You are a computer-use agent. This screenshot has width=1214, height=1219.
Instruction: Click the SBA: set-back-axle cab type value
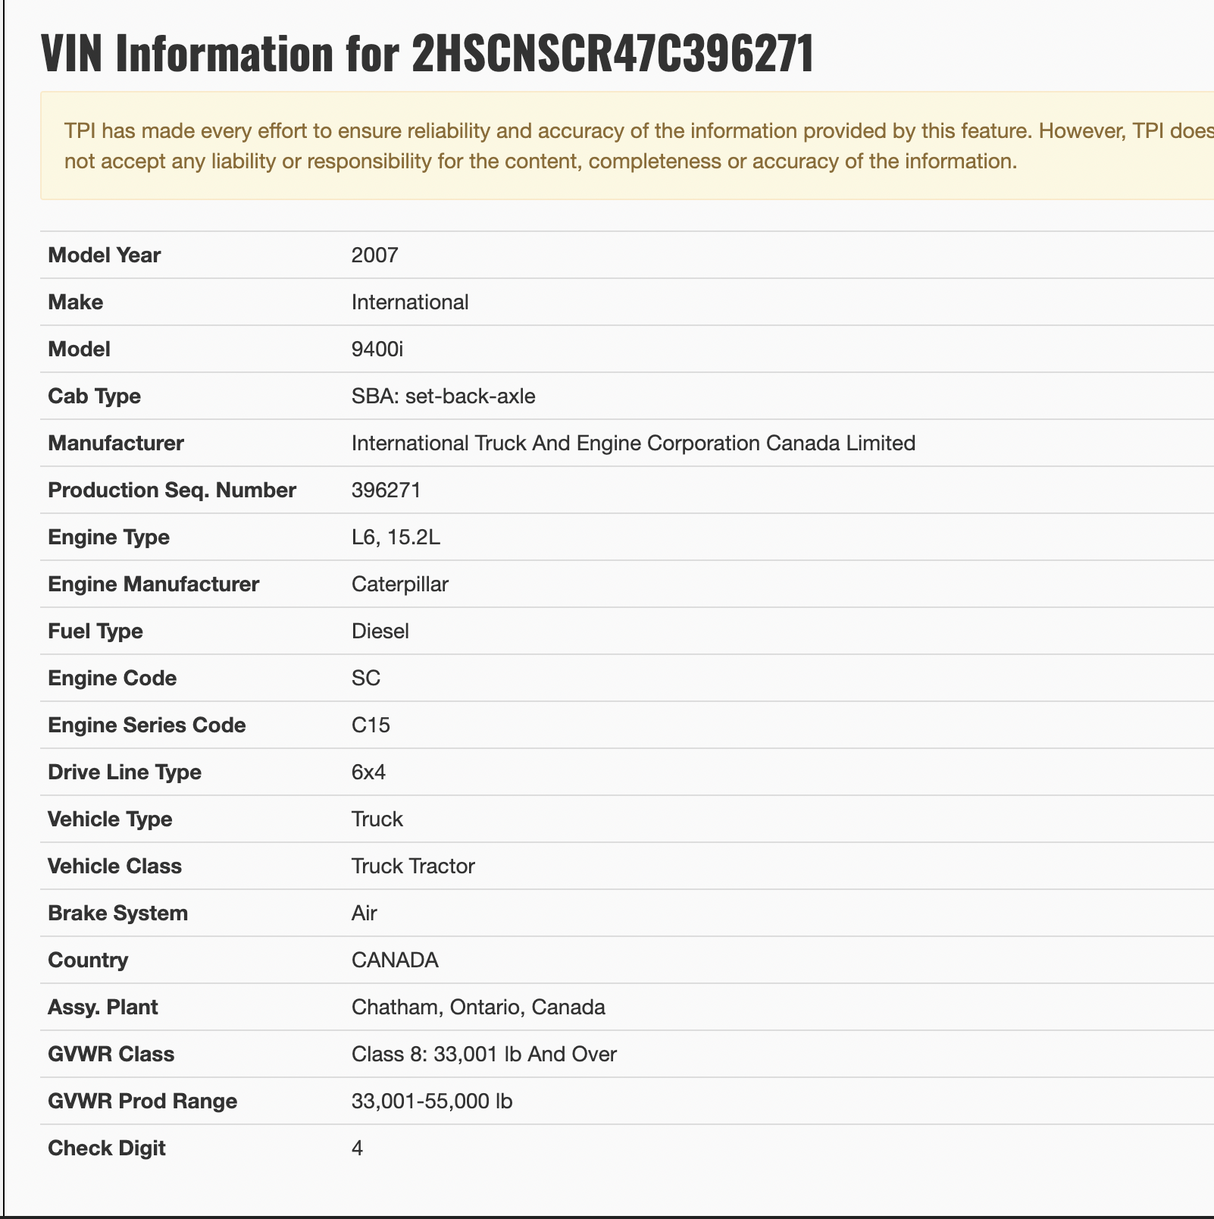pos(443,396)
